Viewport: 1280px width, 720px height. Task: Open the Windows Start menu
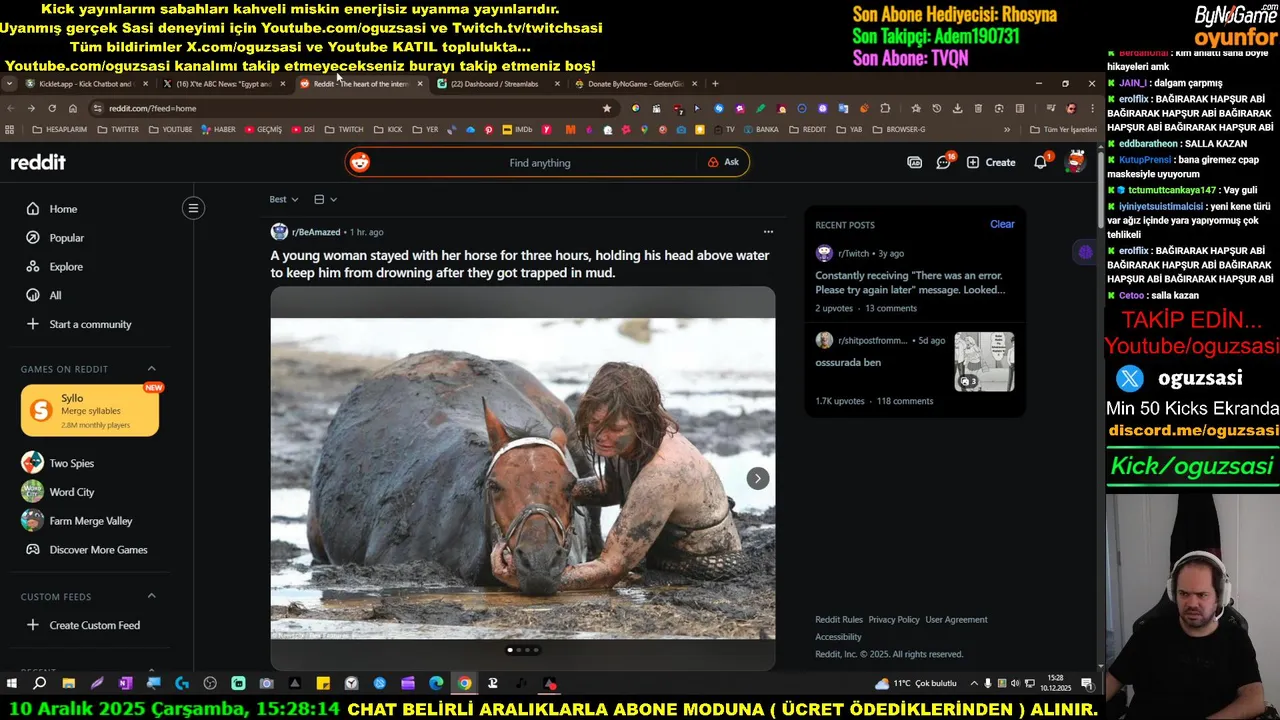(x=12, y=684)
